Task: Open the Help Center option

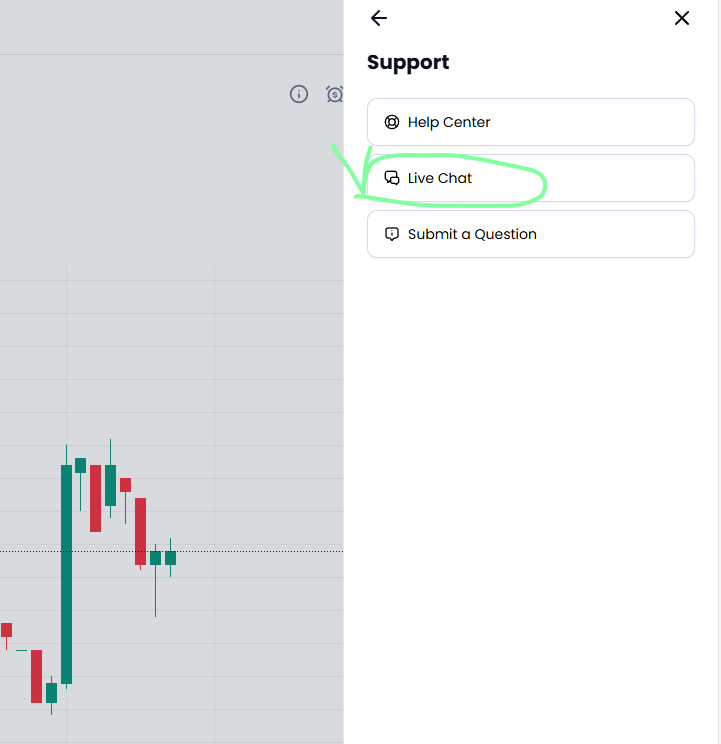Action: coord(530,122)
